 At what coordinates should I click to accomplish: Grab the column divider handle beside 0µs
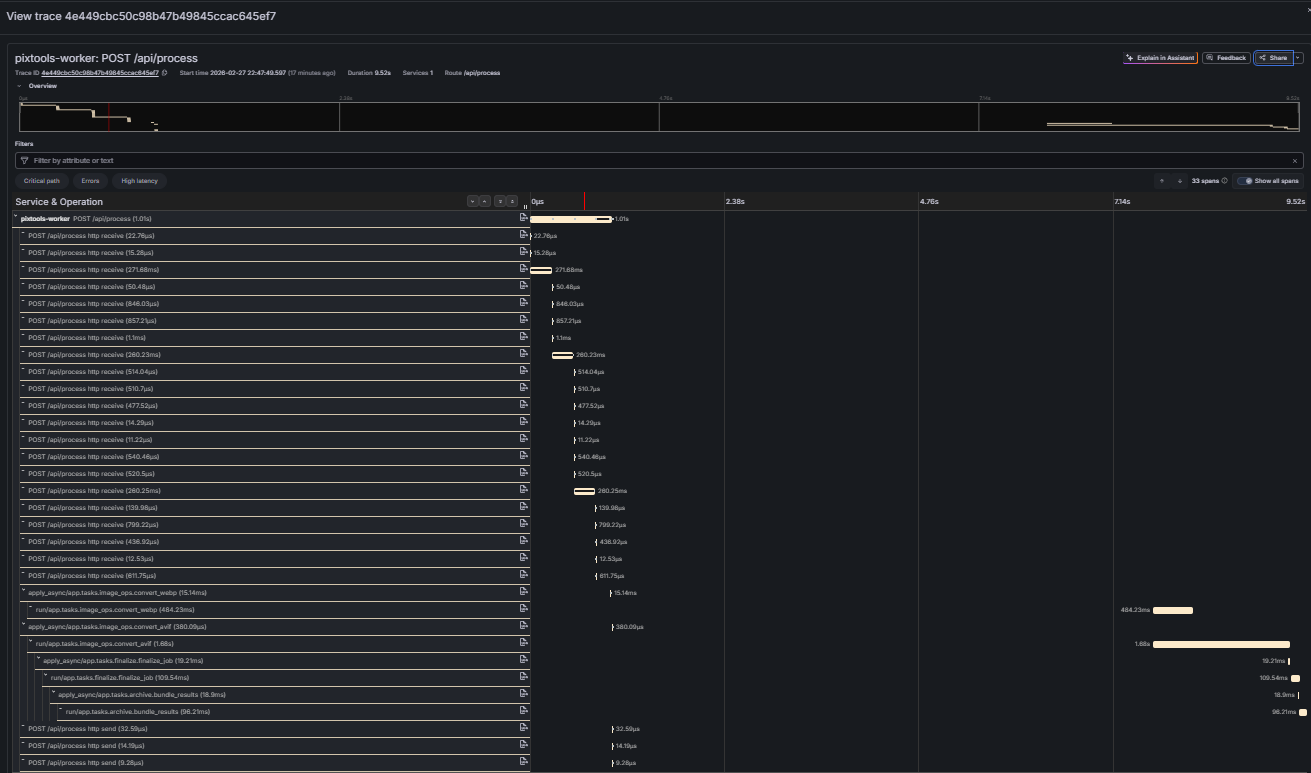tap(526, 207)
